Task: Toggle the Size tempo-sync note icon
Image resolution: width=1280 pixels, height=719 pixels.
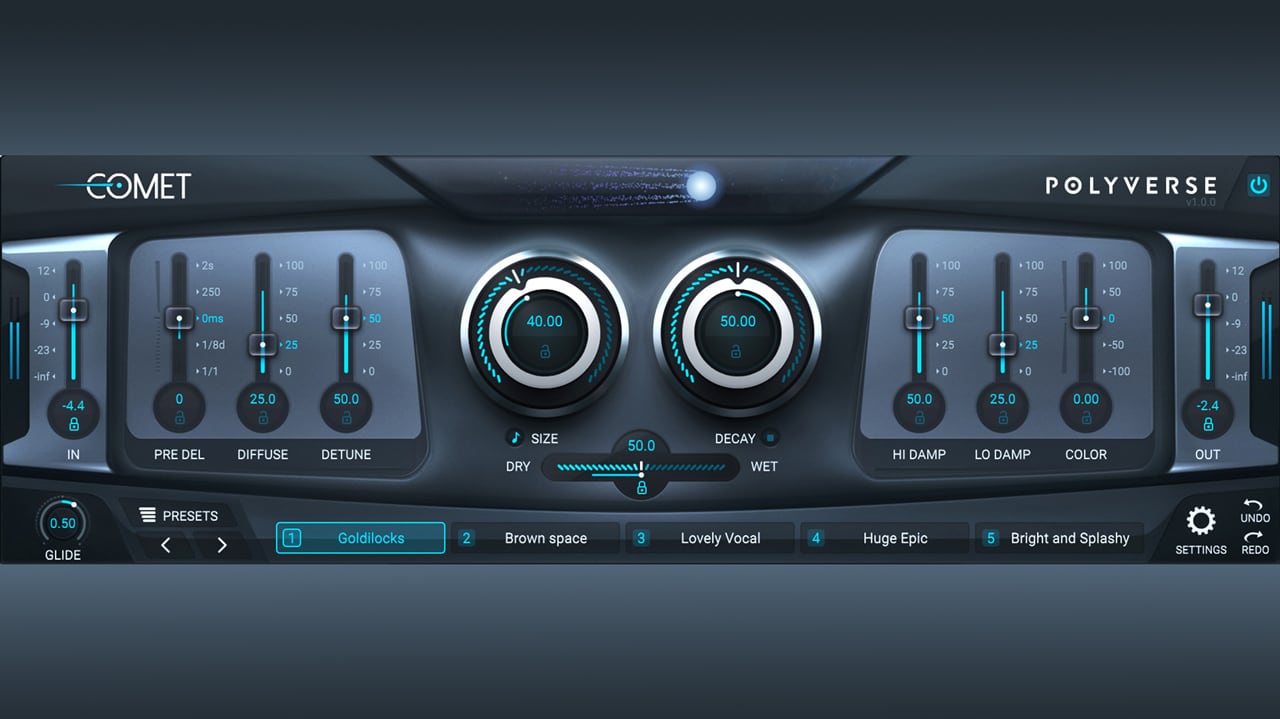Action: coord(515,438)
